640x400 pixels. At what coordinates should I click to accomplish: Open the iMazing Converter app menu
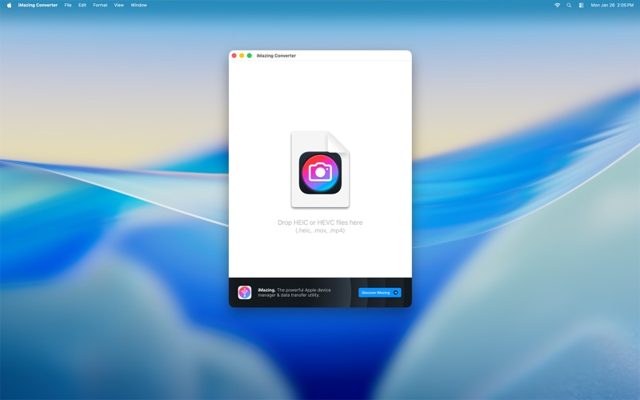click(38, 5)
